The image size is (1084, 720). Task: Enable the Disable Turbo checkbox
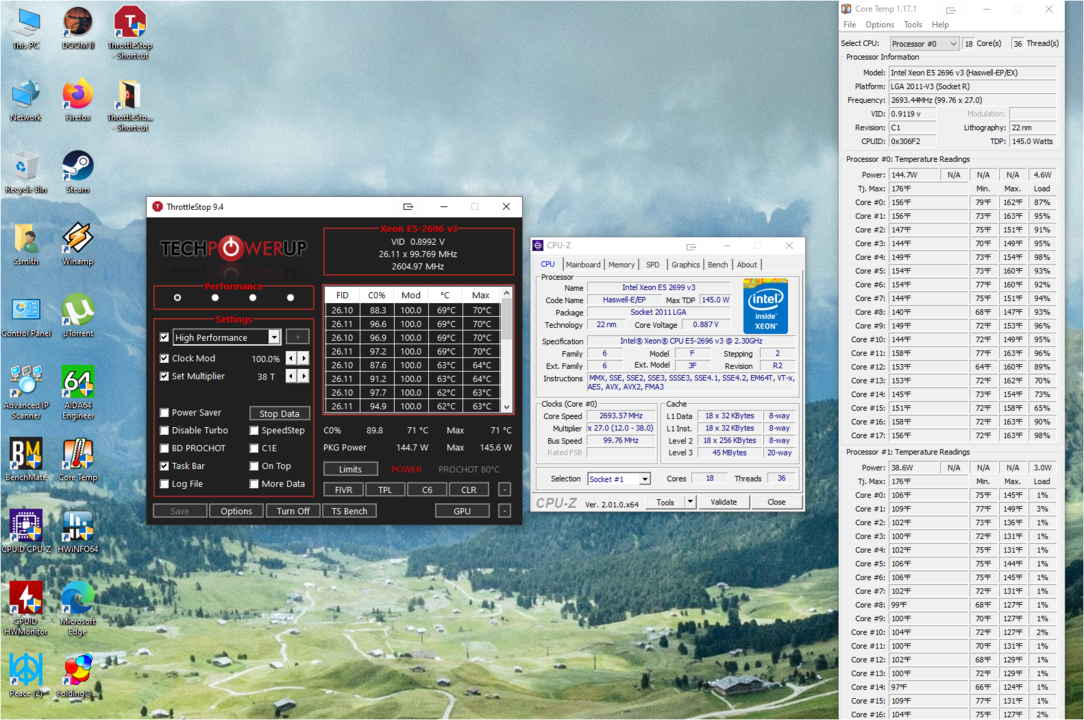[165, 430]
